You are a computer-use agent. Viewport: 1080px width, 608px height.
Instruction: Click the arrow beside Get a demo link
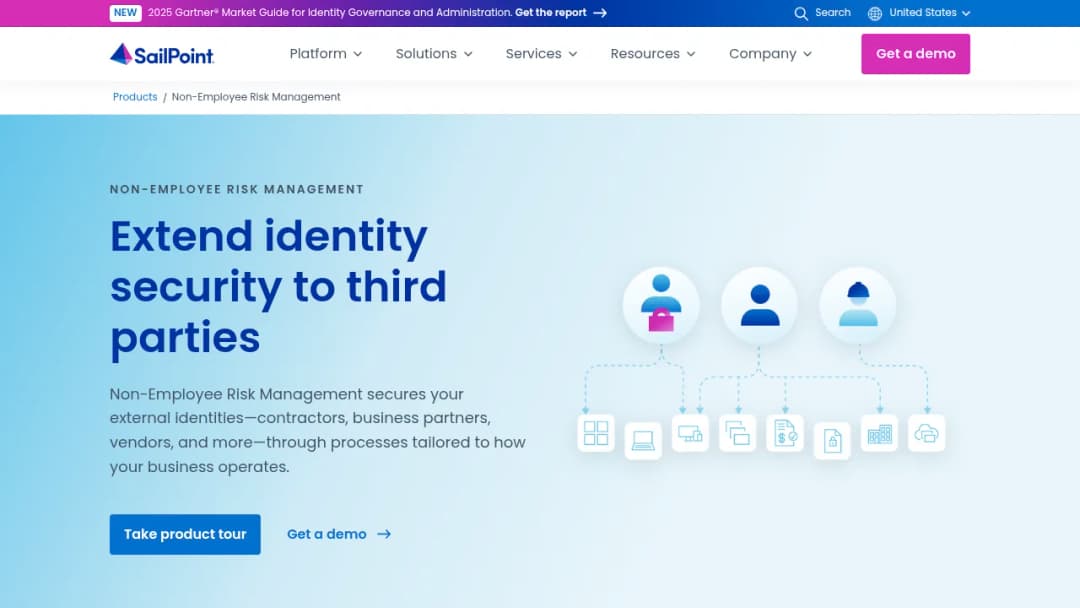pyautogui.click(x=384, y=534)
